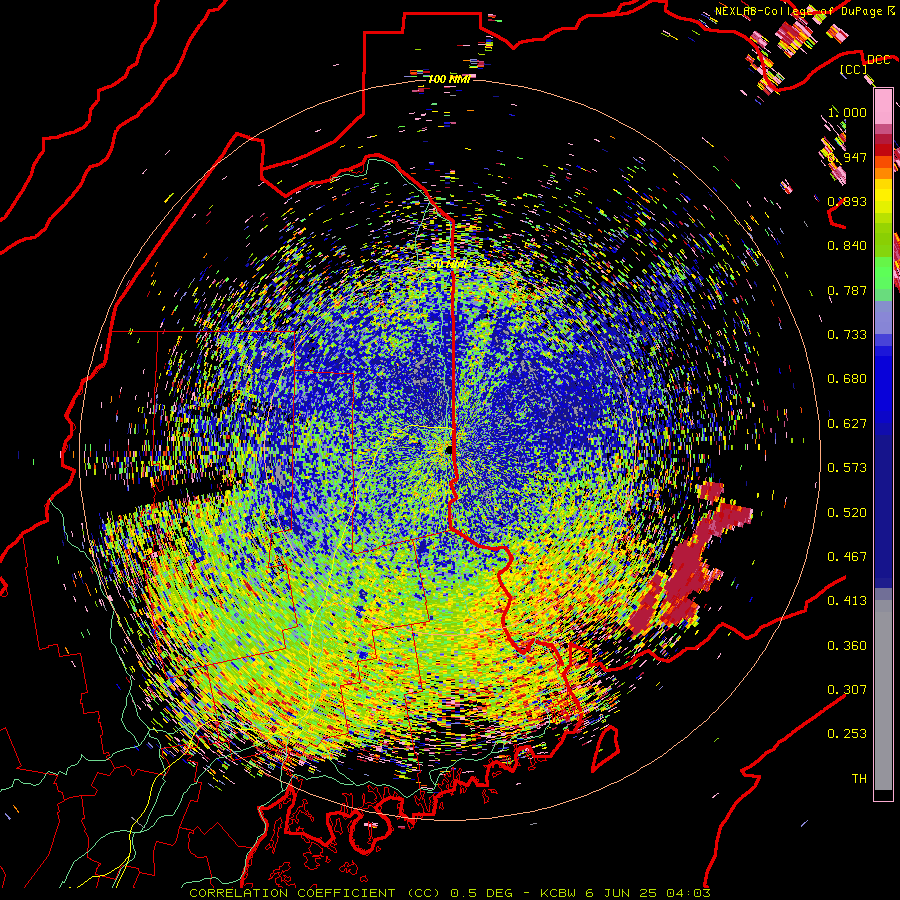Click the 04:03 timestamp in the caption

pos(688,893)
